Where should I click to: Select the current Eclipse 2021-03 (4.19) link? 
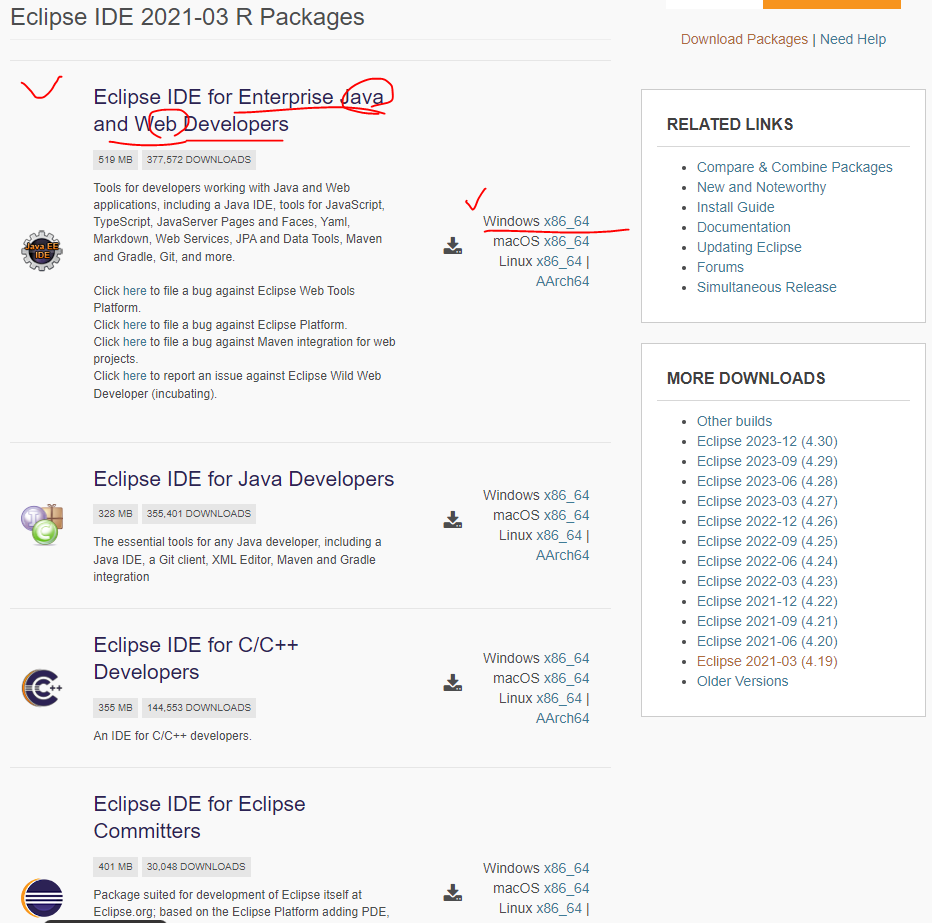[767, 661]
